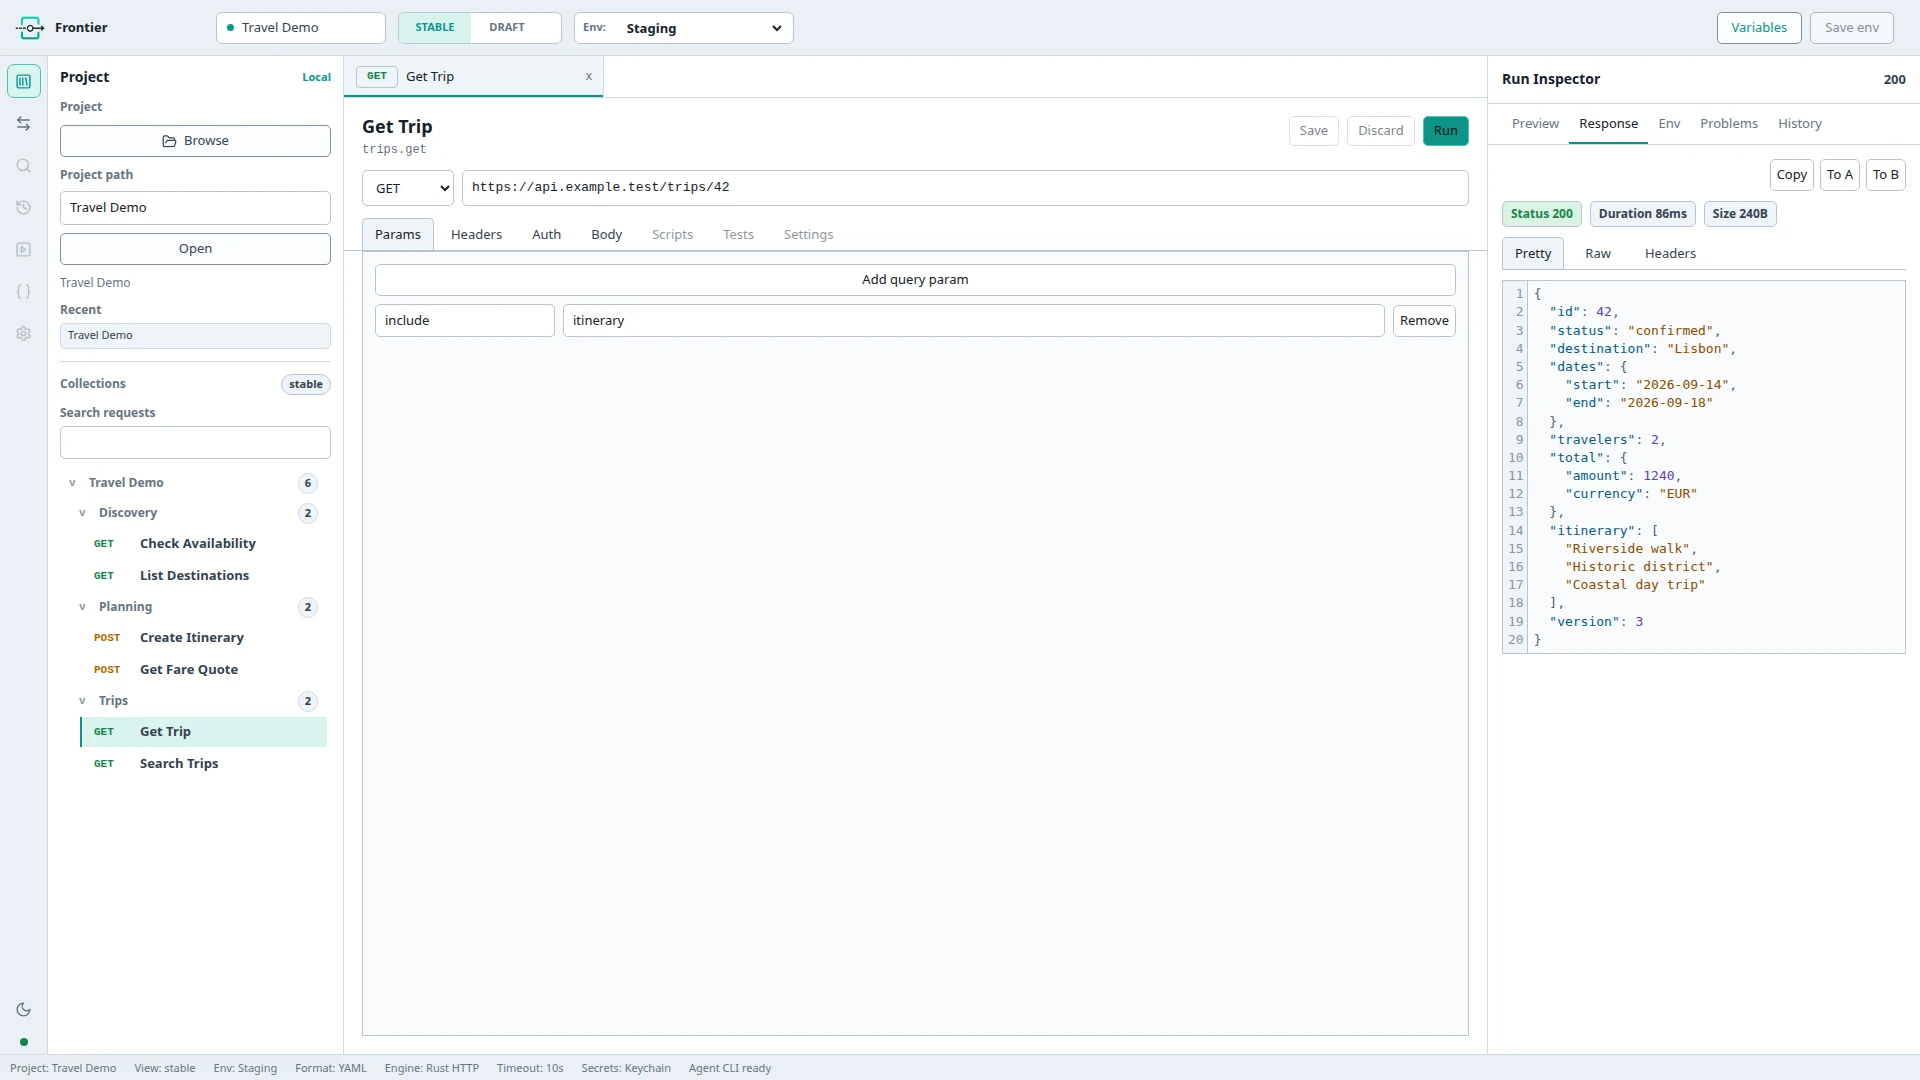The width and height of the screenshot is (1920, 1080).
Task: Collapse the Planning folder
Action: [82, 607]
